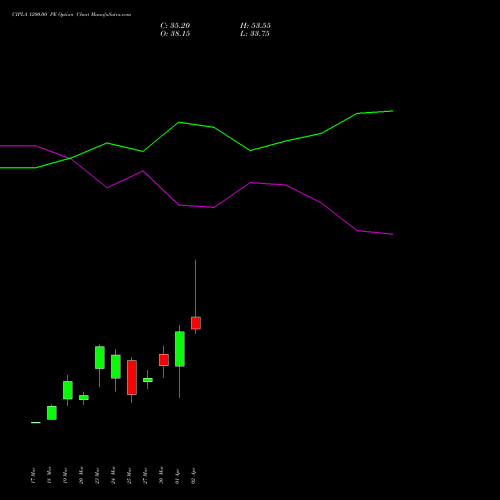
Task: Click the open value O: 38.15
Action: 175,34
